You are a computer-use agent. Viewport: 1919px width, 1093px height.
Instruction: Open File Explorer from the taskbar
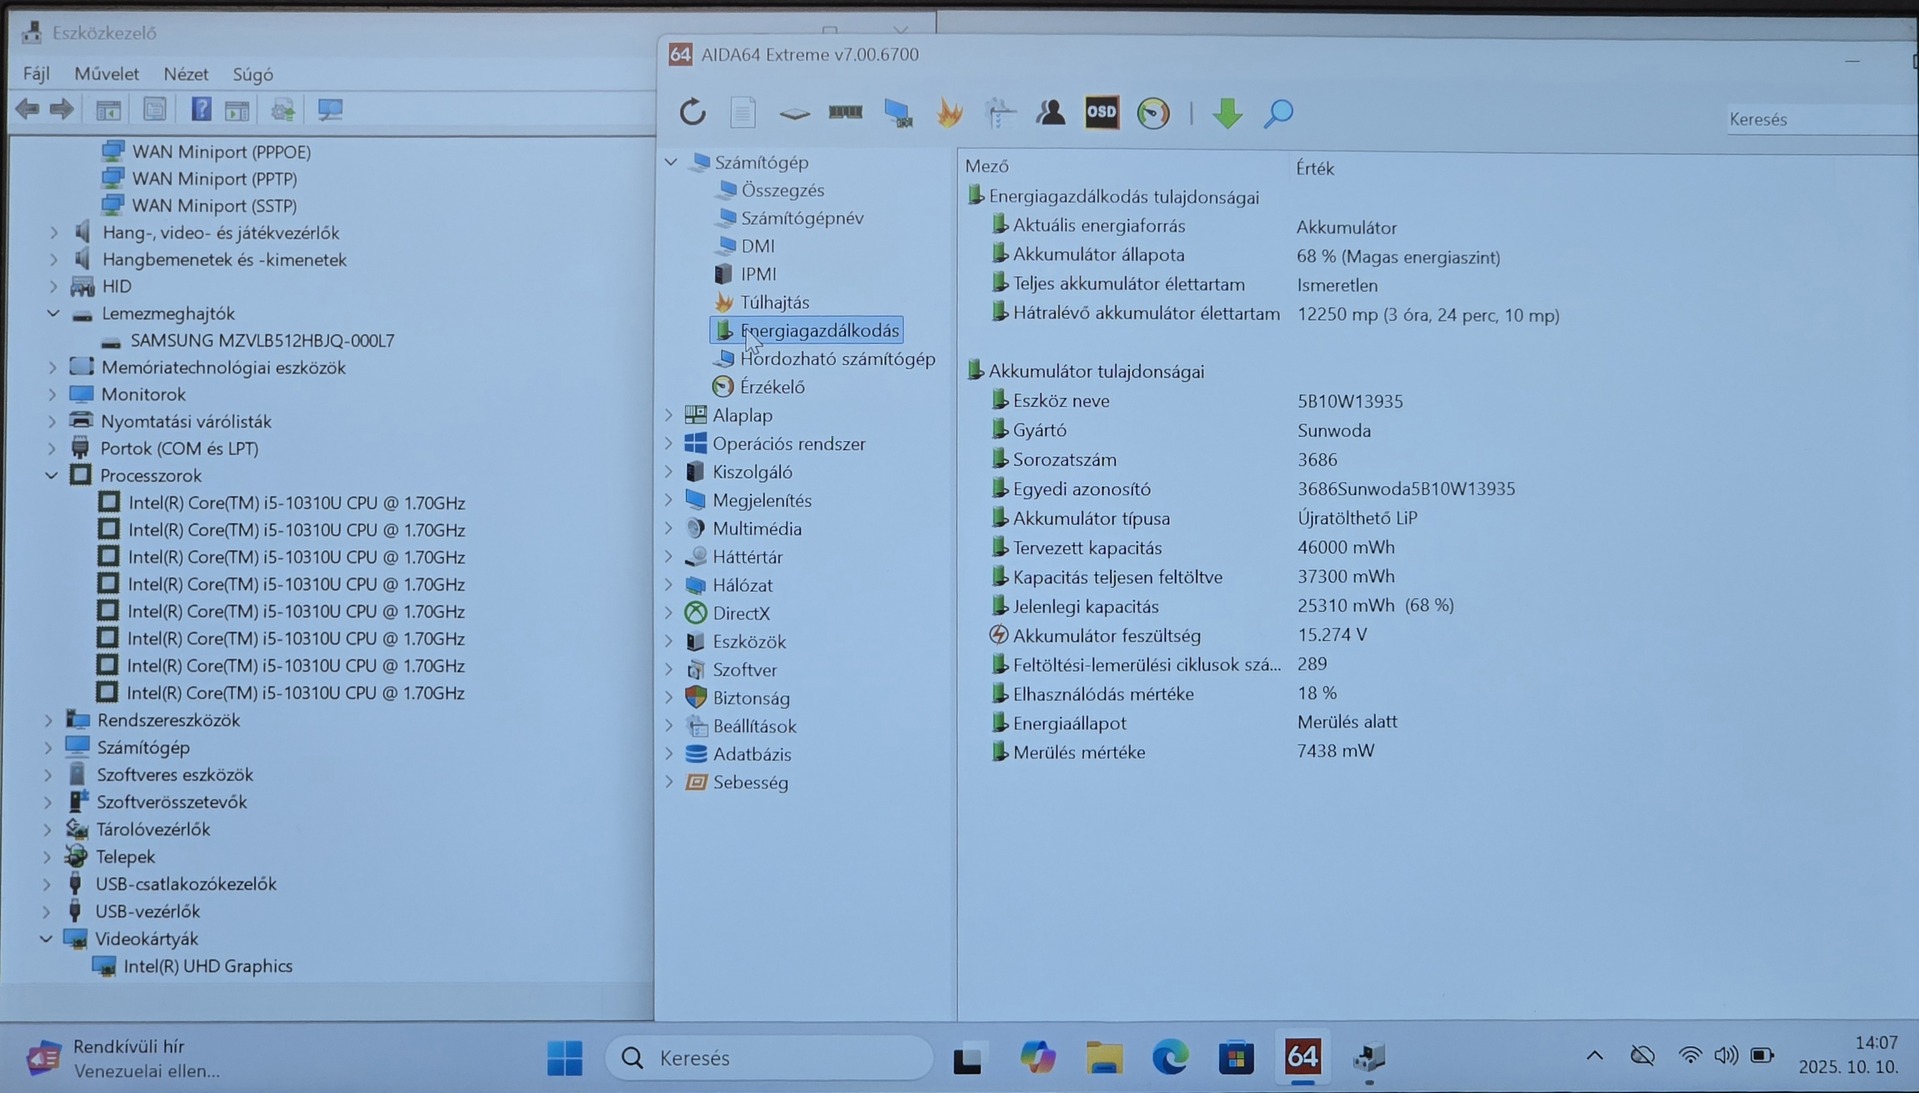click(x=1104, y=1057)
